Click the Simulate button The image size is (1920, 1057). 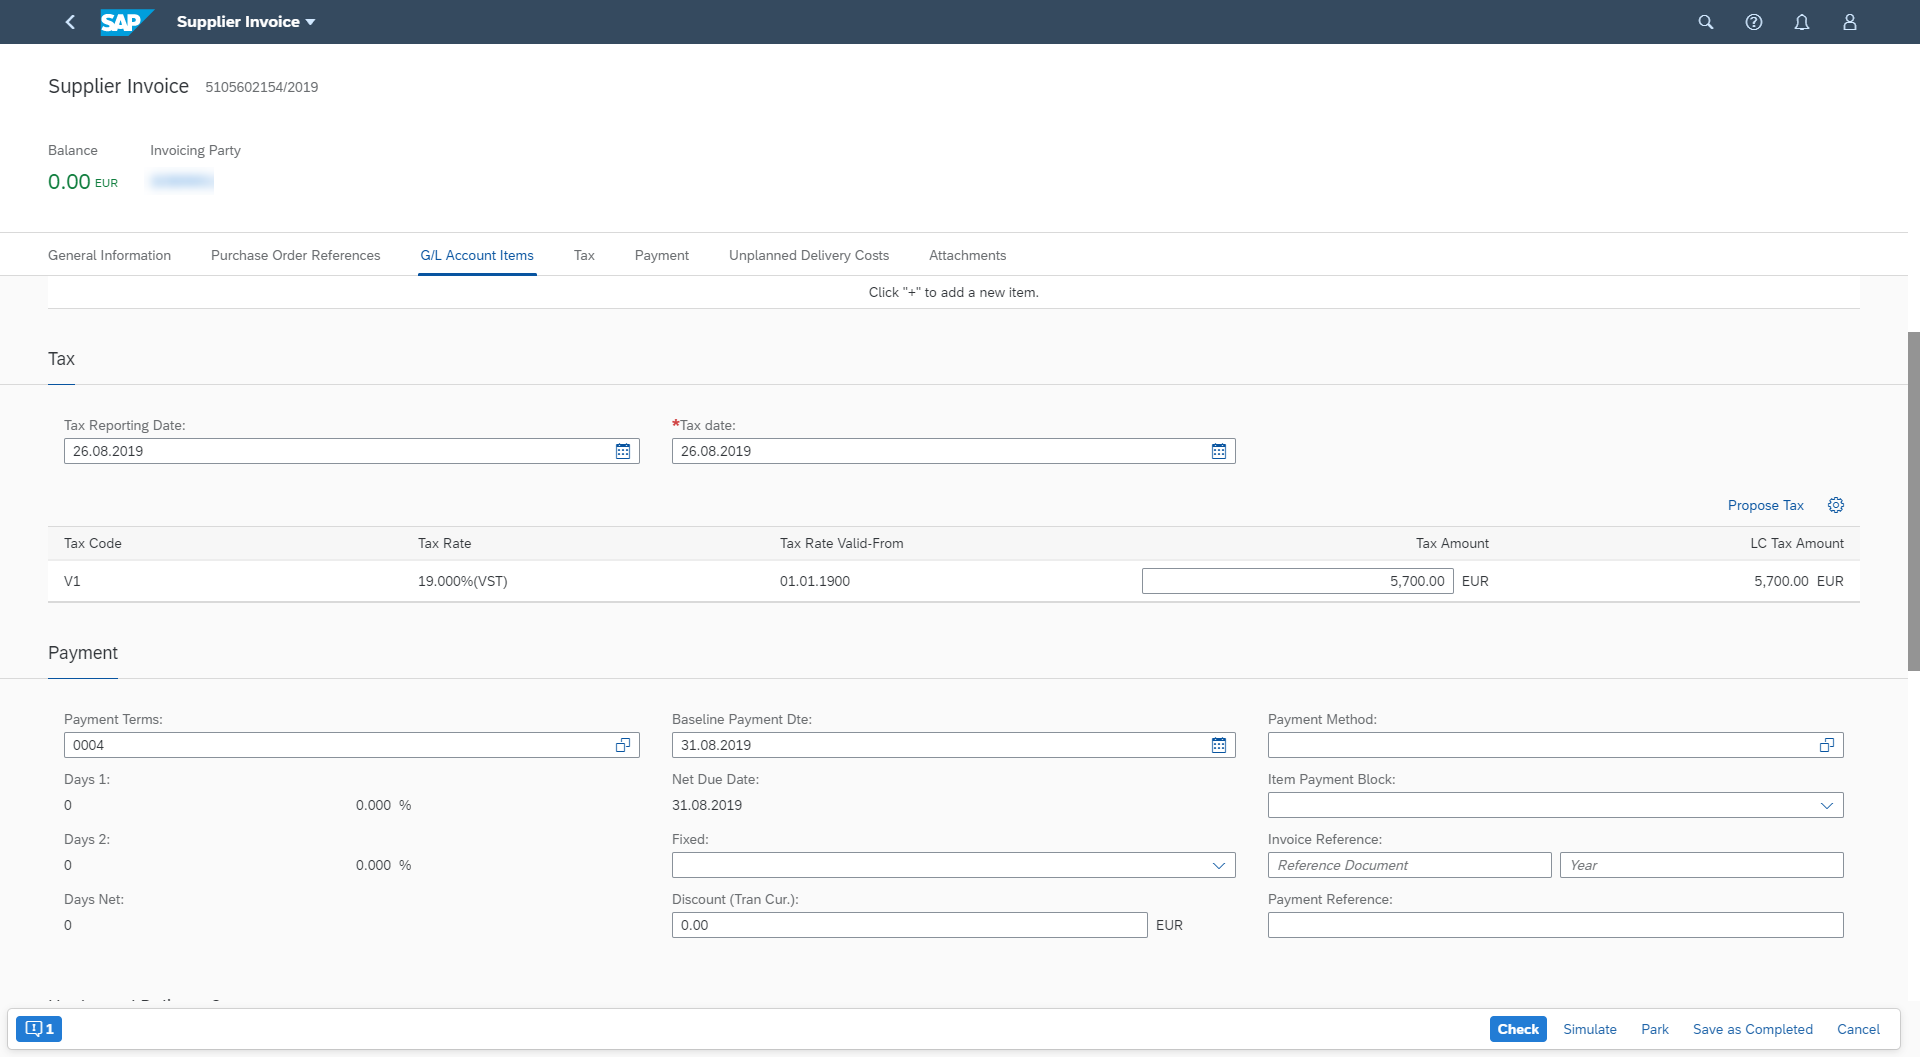tap(1590, 1029)
